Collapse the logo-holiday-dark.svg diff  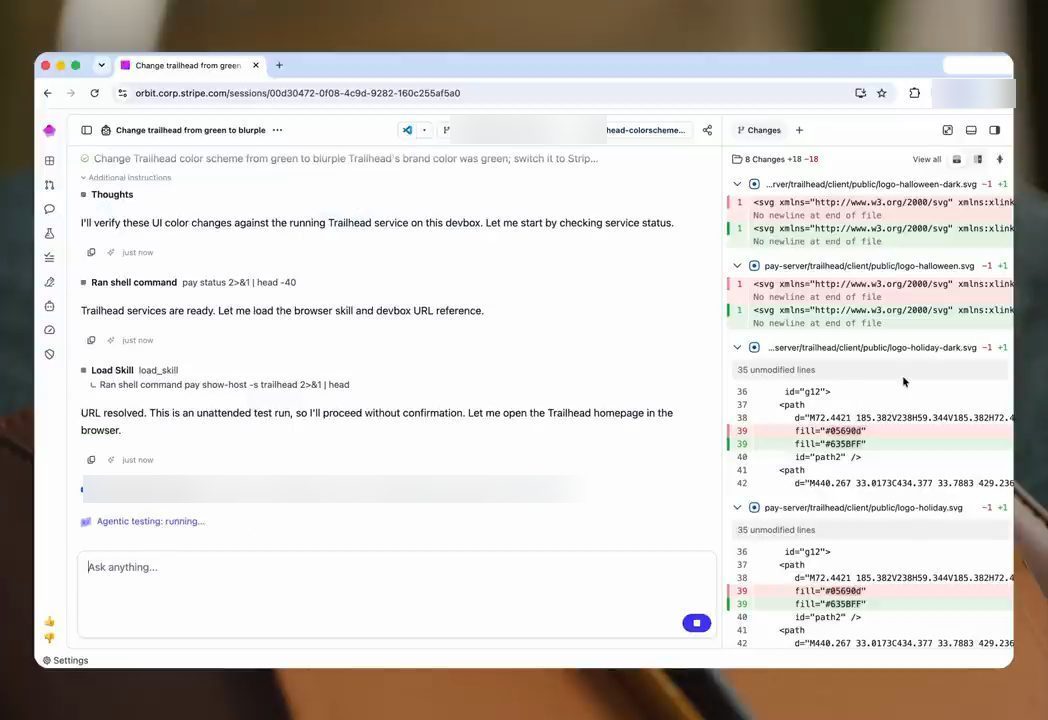(737, 347)
